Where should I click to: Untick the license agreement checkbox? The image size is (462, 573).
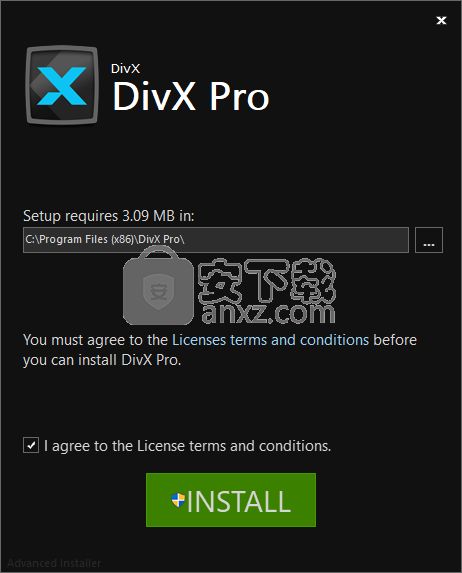tap(31, 445)
